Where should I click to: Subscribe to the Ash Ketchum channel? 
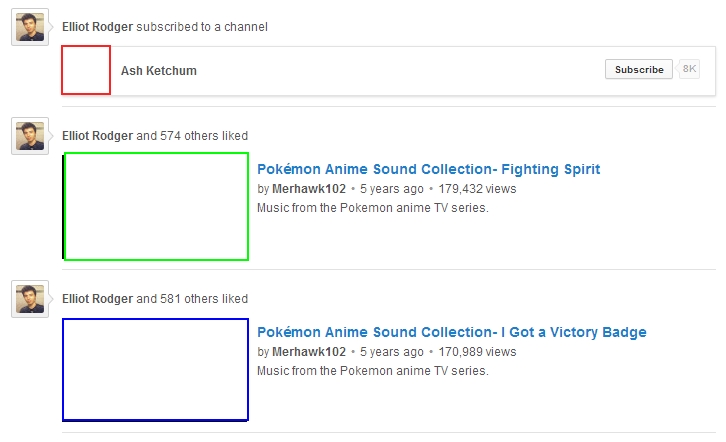pos(638,69)
